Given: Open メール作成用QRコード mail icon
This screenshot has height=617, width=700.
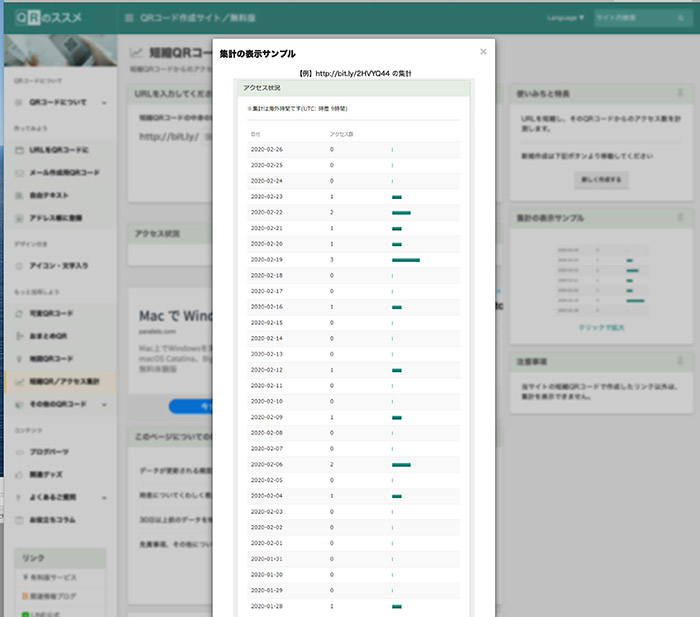Looking at the screenshot, I should point(19,173).
